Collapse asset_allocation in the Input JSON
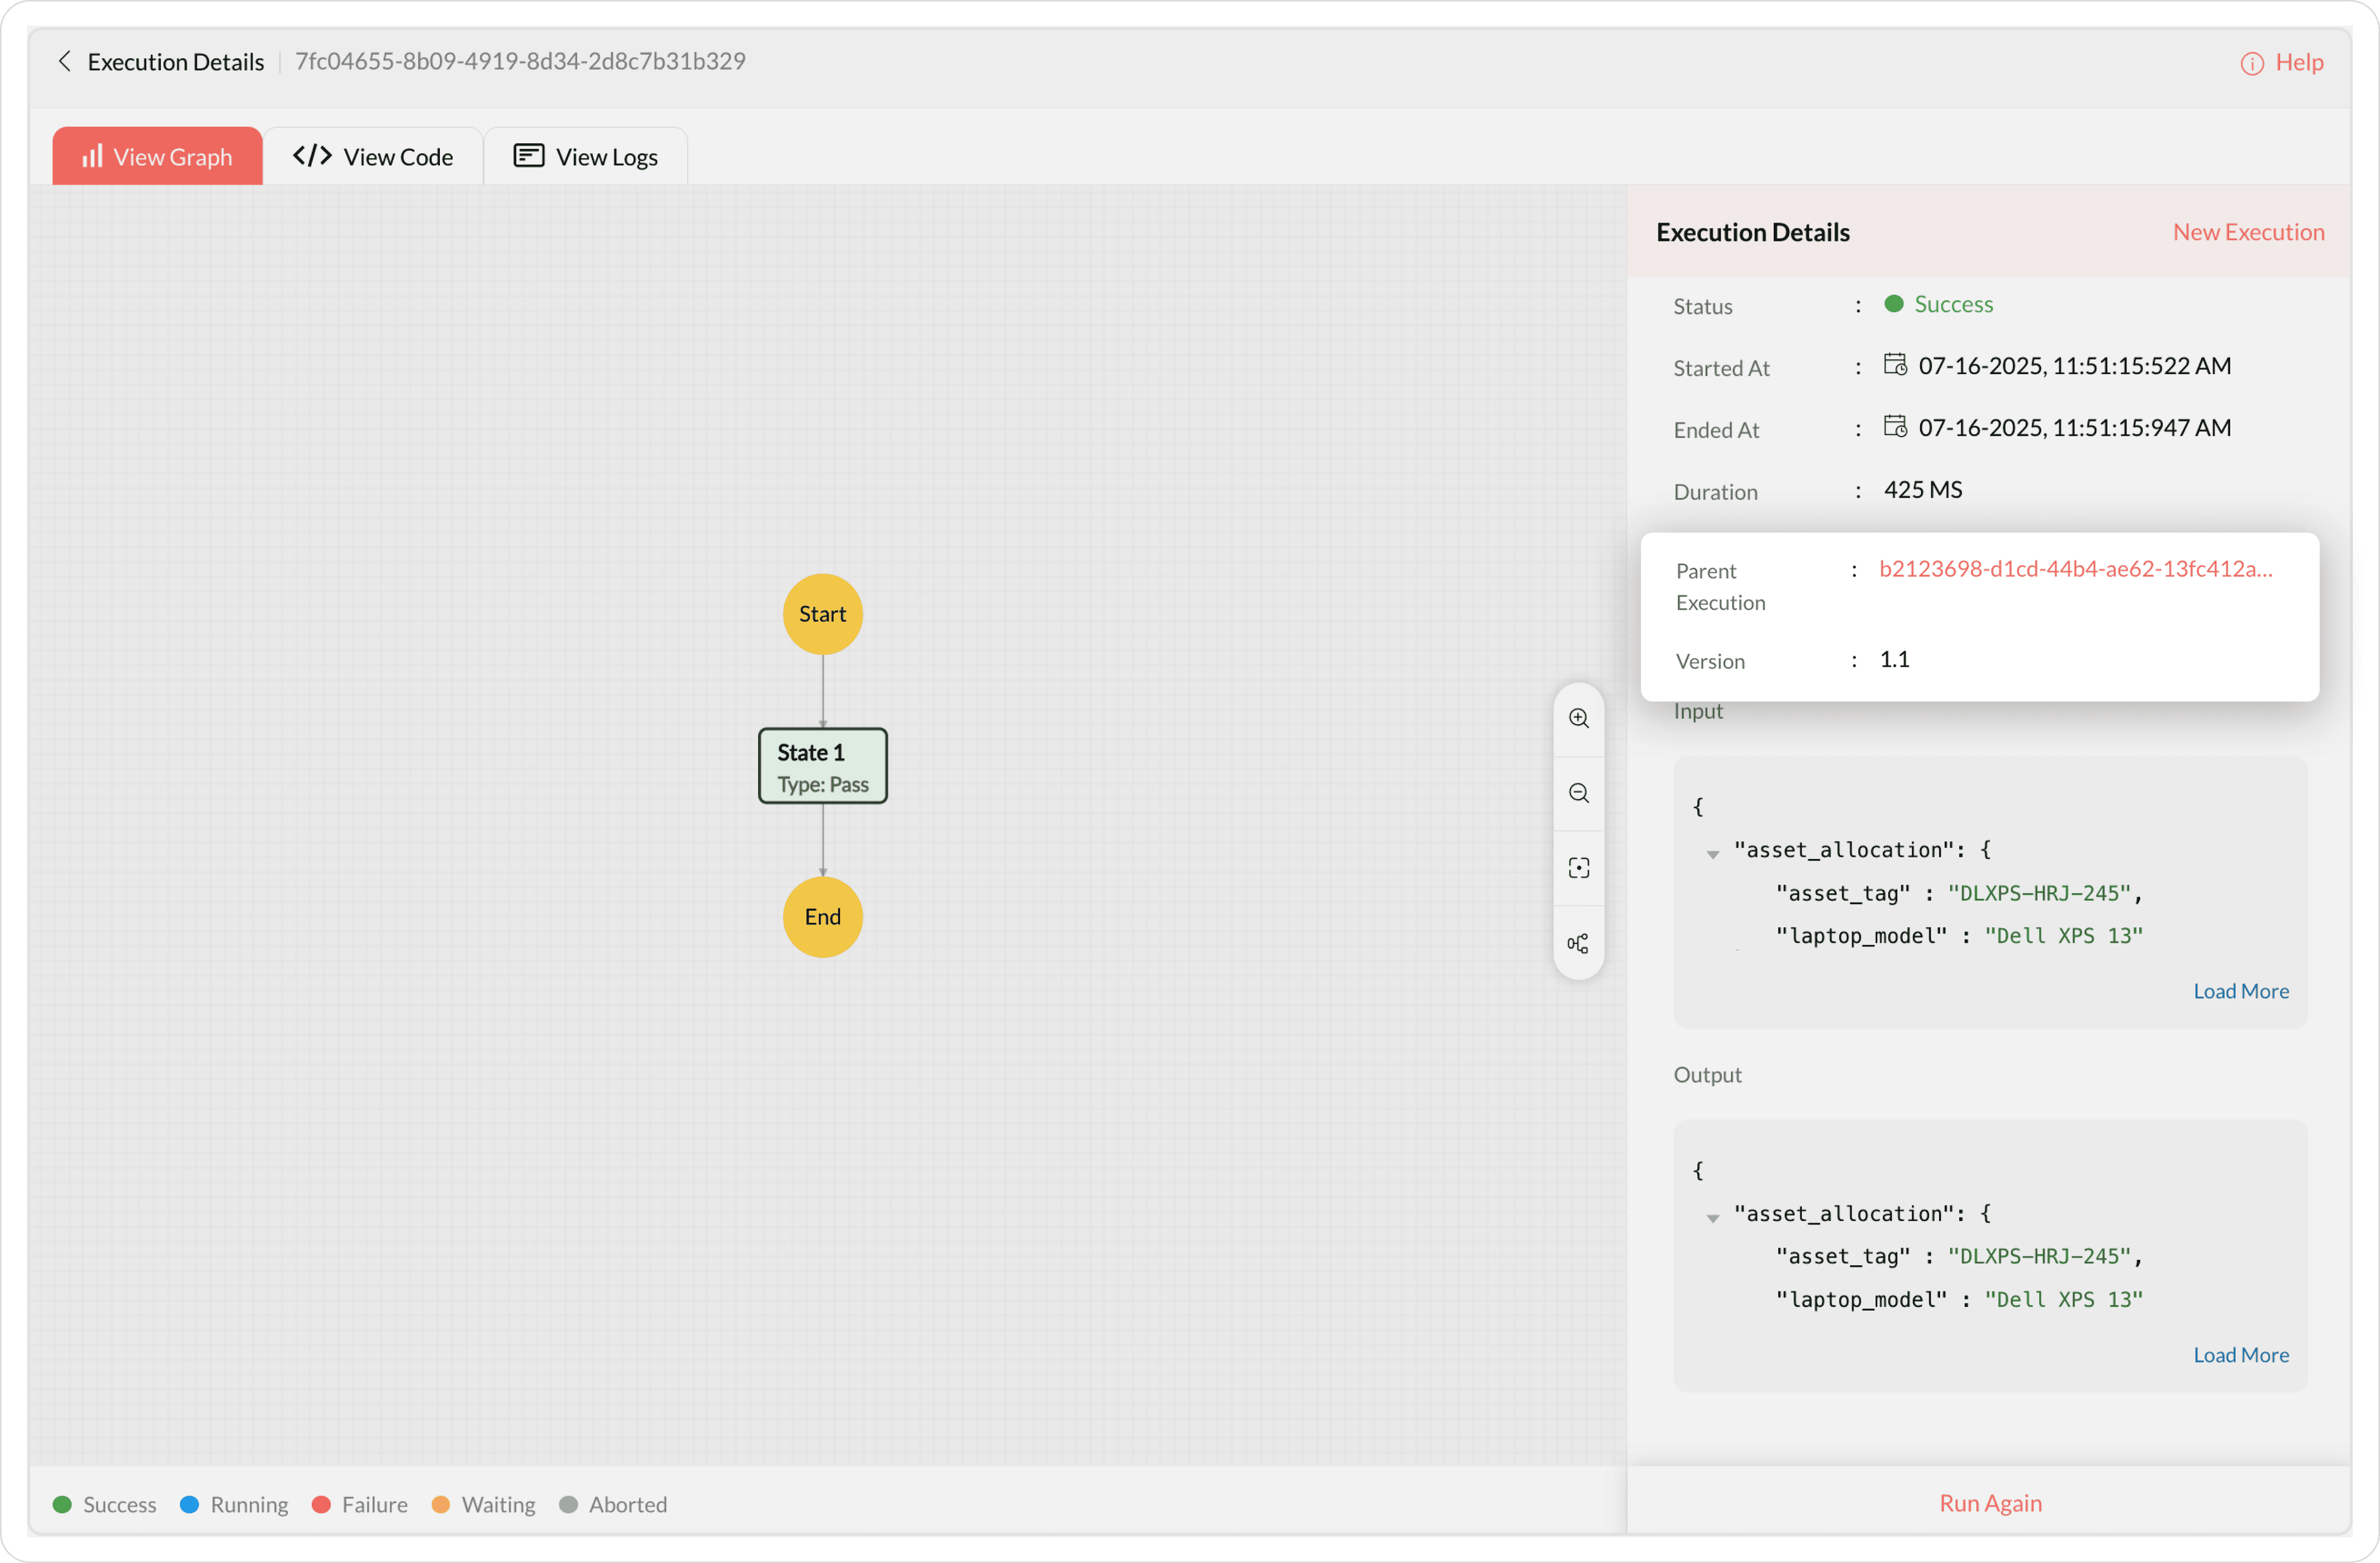This screenshot has width=2380, height=1563. tap(1712, 853)
